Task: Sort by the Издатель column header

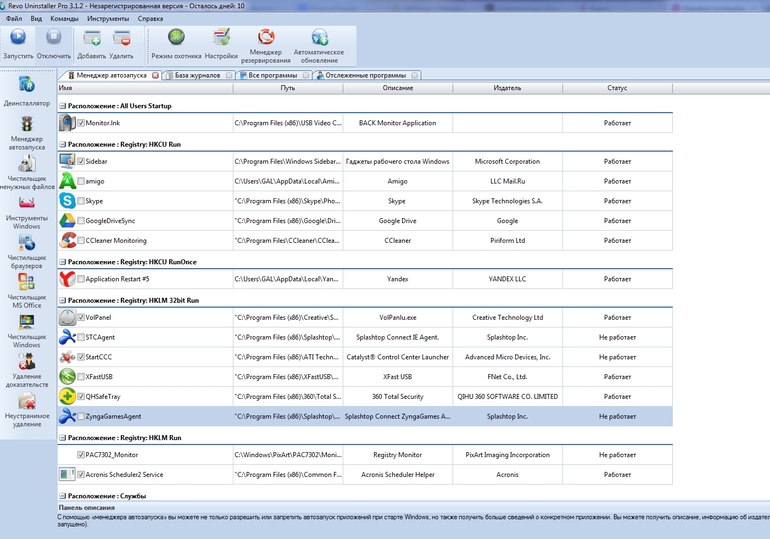Action: [x=507, y=88]
